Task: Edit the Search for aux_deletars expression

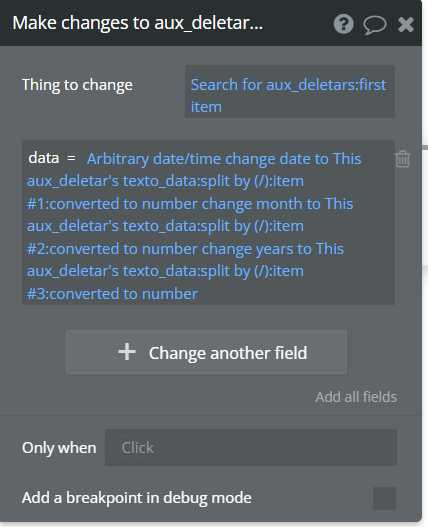Action: [289, 91]
